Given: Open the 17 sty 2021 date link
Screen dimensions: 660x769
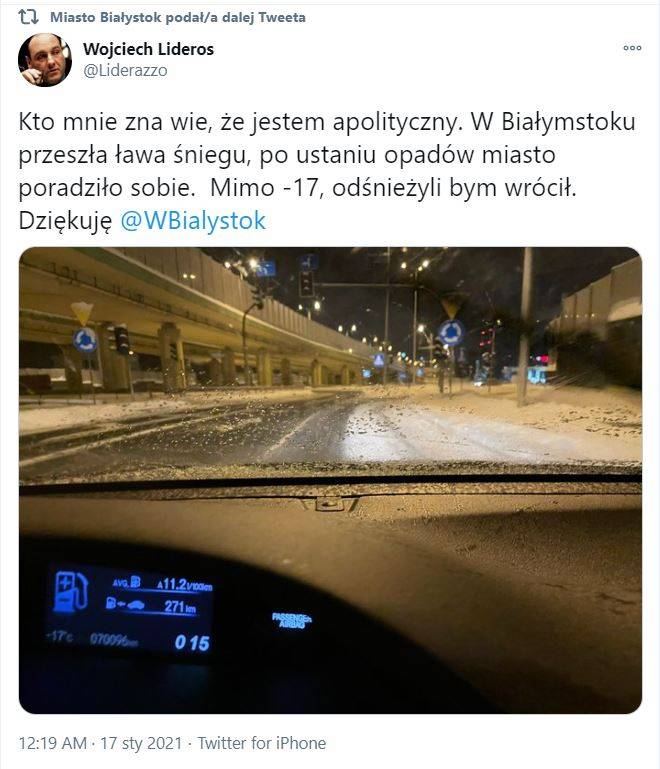Looking at the screenshot, I should [x=141, y=743].
